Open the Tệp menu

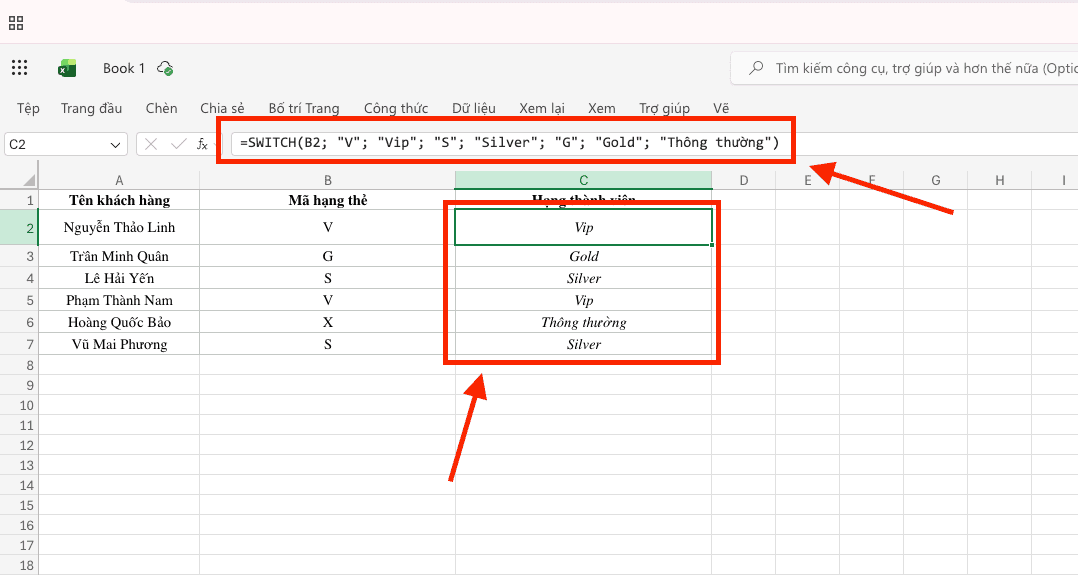pos(28,108)
